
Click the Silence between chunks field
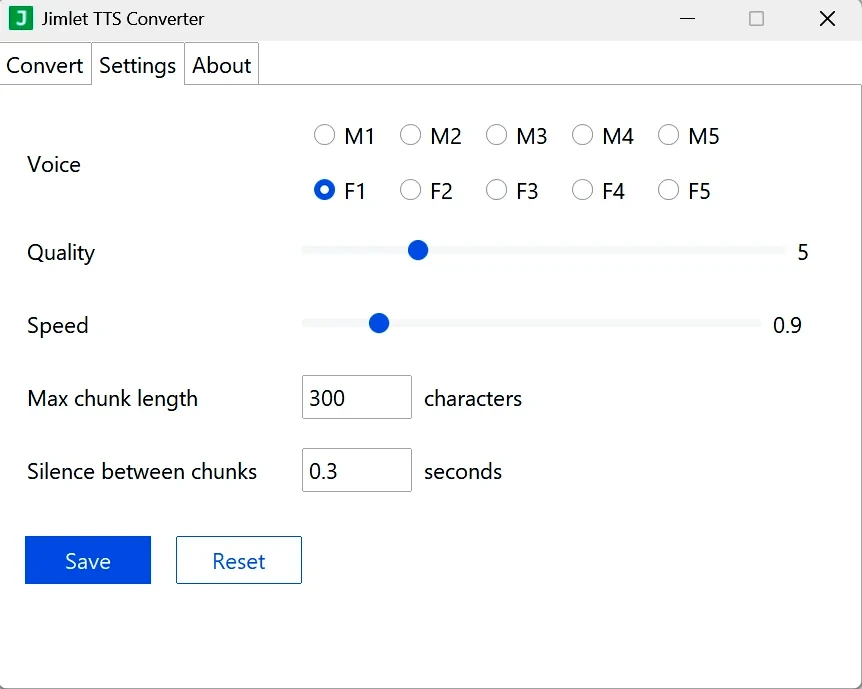click(x=356, y=470)
